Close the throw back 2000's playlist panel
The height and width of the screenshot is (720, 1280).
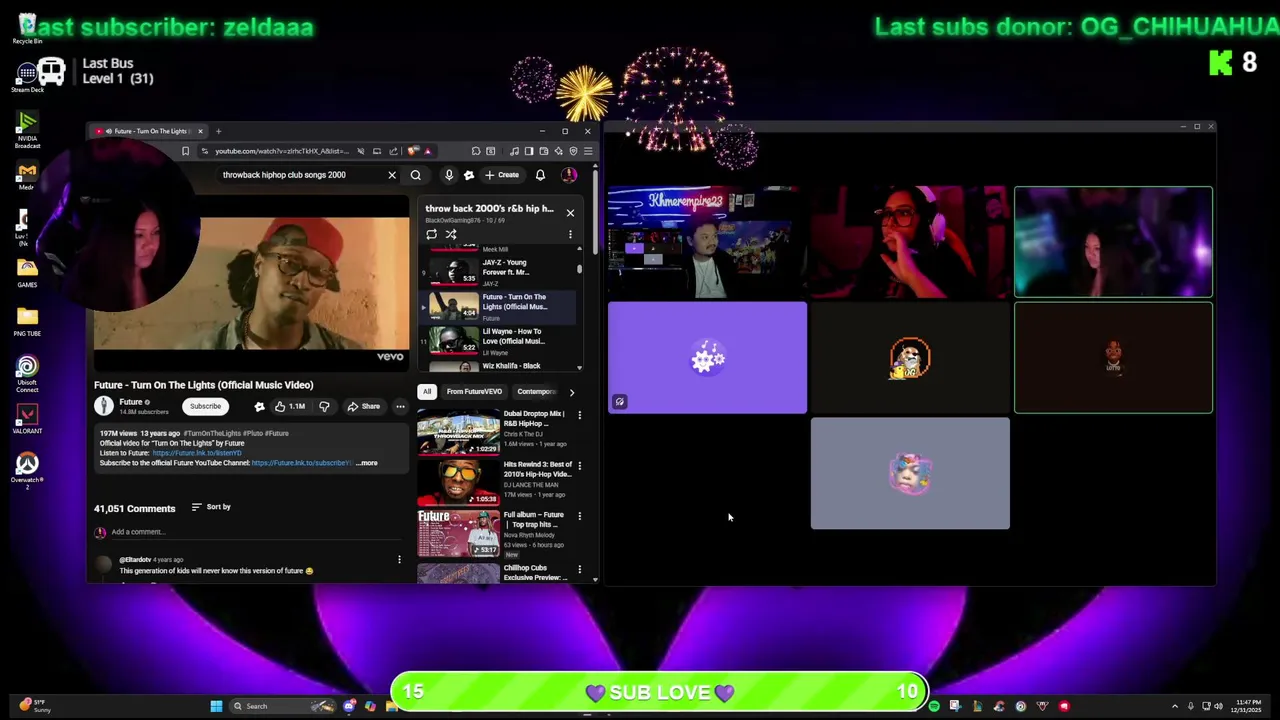570,213
